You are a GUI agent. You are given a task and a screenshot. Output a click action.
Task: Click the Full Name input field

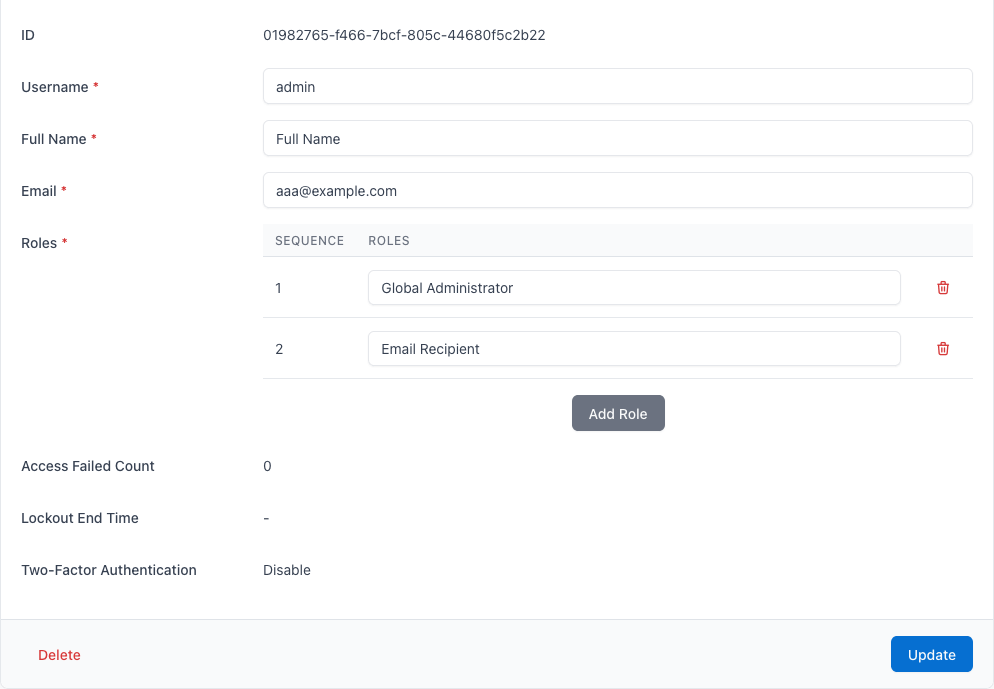coord(616,138)
